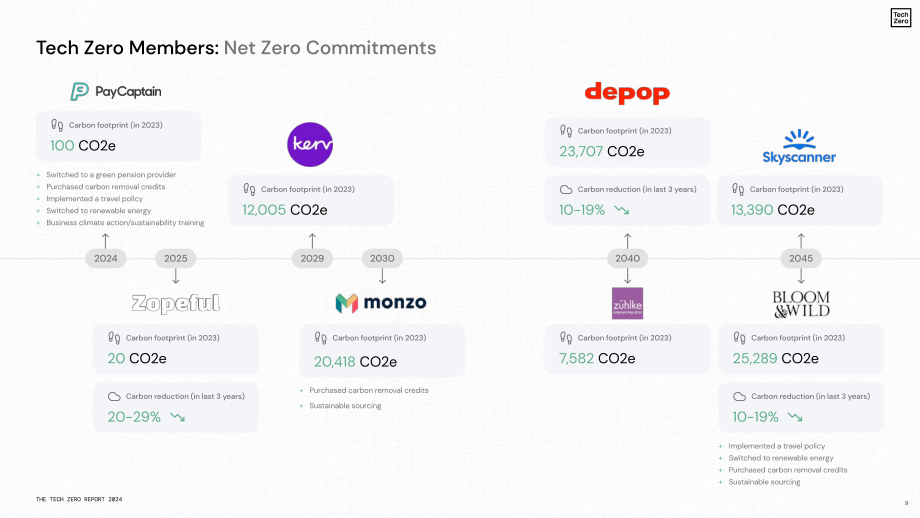Click the Bloom & Wild logo

pyautogui.click(x=801, y=304)
